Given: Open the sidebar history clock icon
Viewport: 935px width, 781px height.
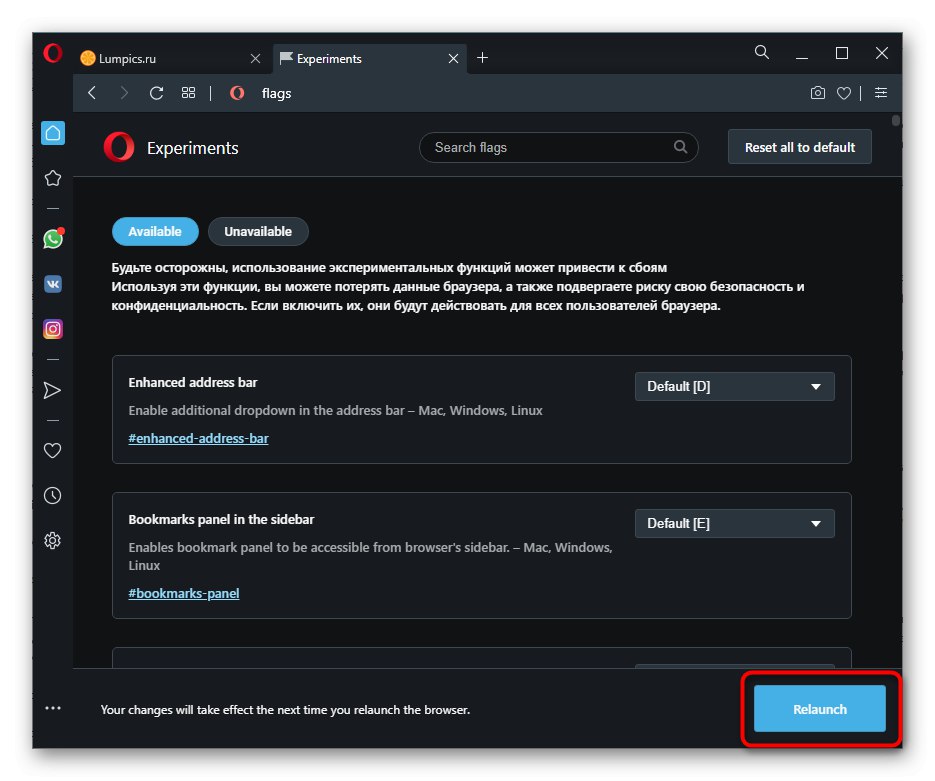Looking at the screenshot, I should click(53, 495).
